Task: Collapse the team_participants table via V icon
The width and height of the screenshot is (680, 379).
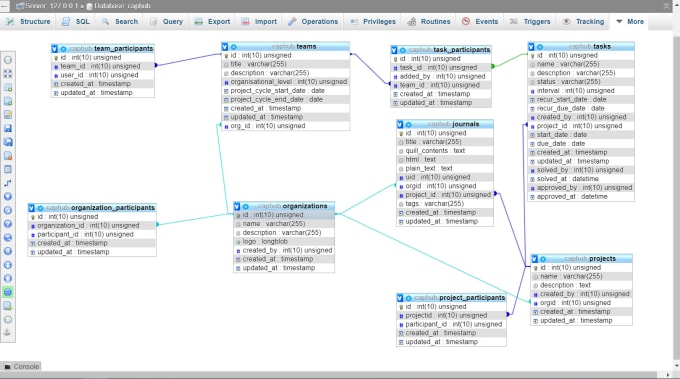Action: (x=55, y=49)
